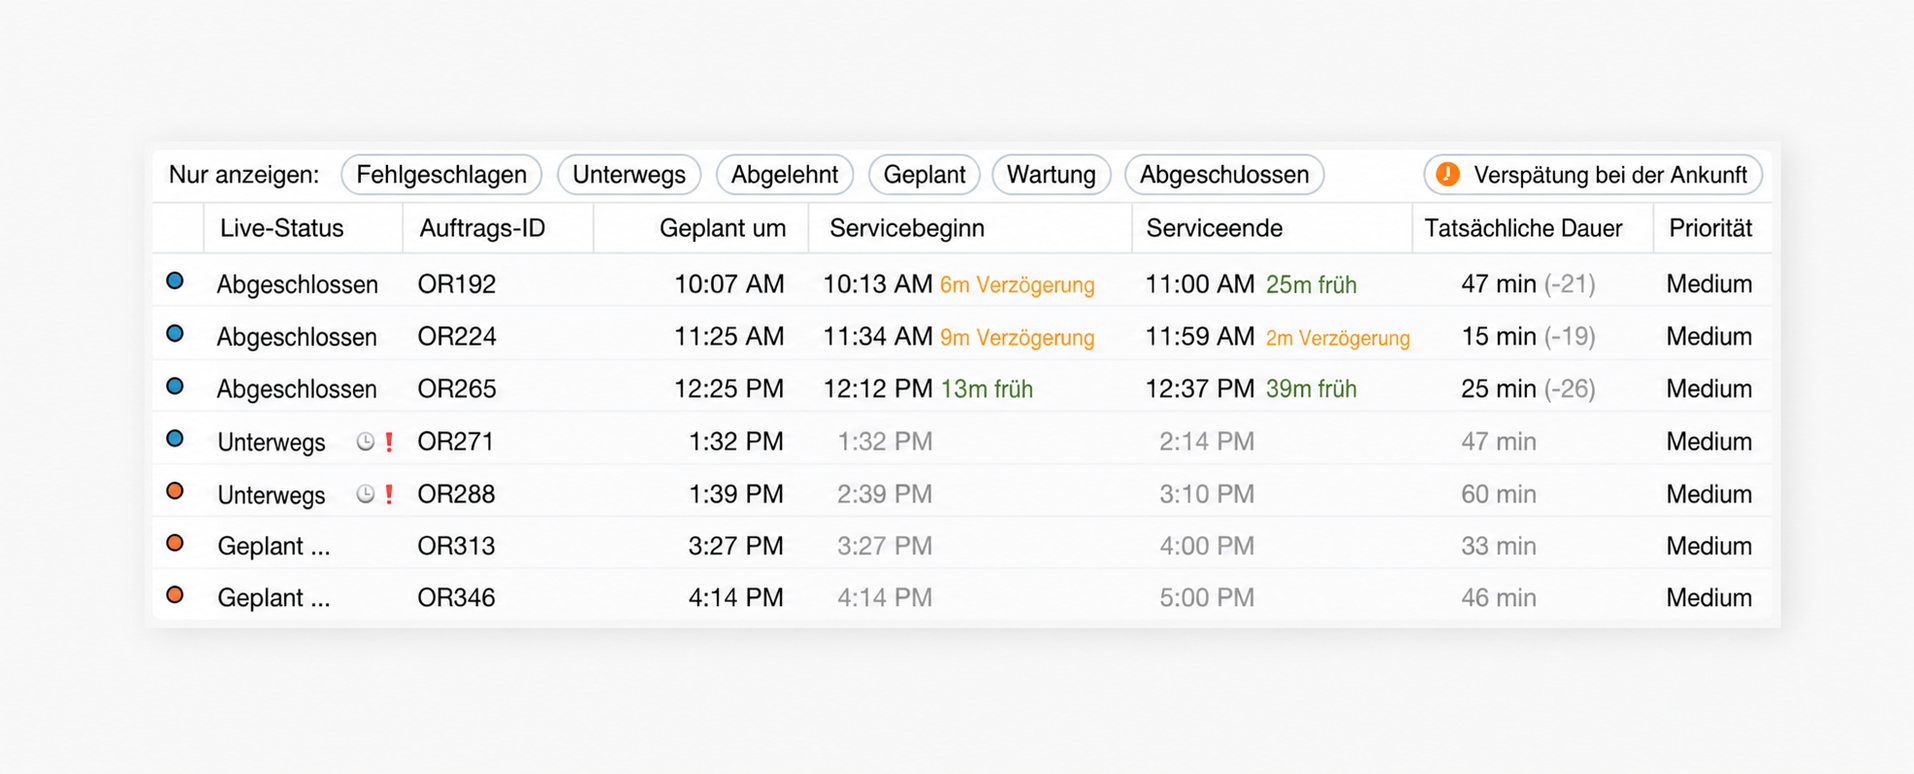The height and width of the screenshot is (774, 1914).
Task: Click the blue status dot for OR192
Action: click(175, 281)
